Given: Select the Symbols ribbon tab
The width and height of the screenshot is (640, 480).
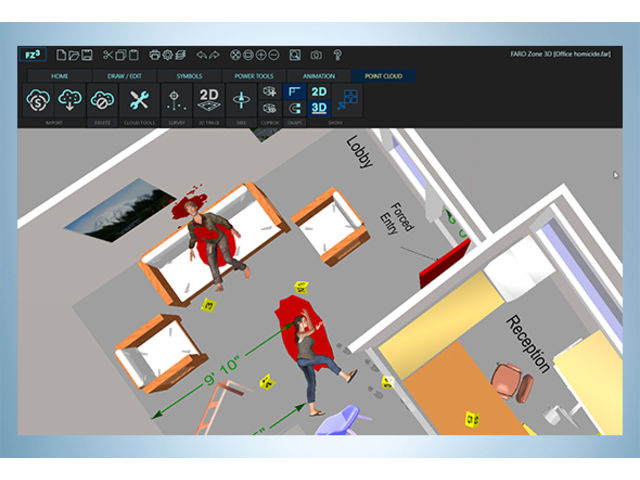Looking at the screenshot, I should (189, 76).
